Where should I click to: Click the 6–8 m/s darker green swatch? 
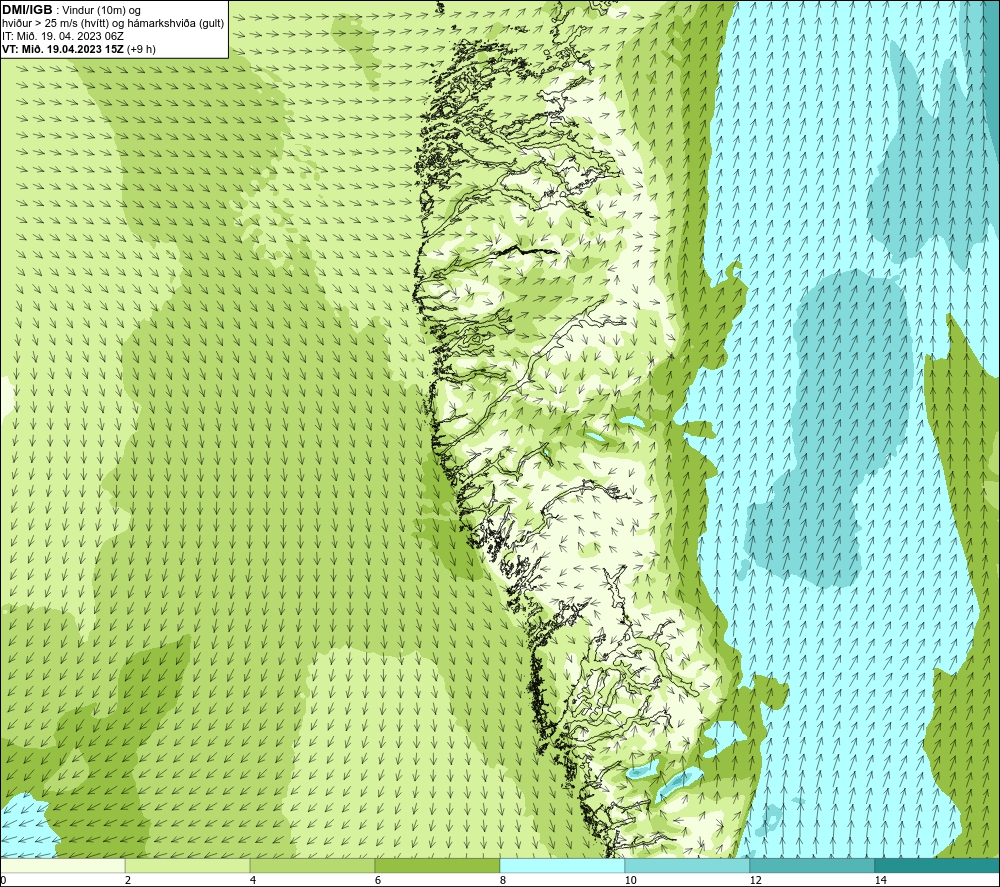pos(438,866)
